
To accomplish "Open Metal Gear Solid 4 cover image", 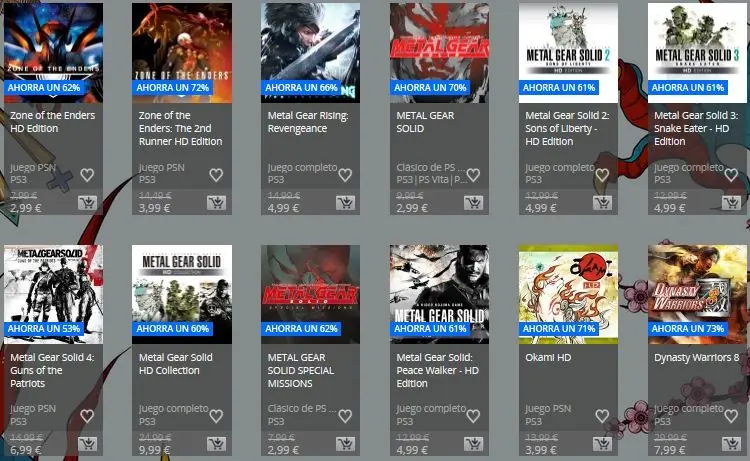I will 54,295.
